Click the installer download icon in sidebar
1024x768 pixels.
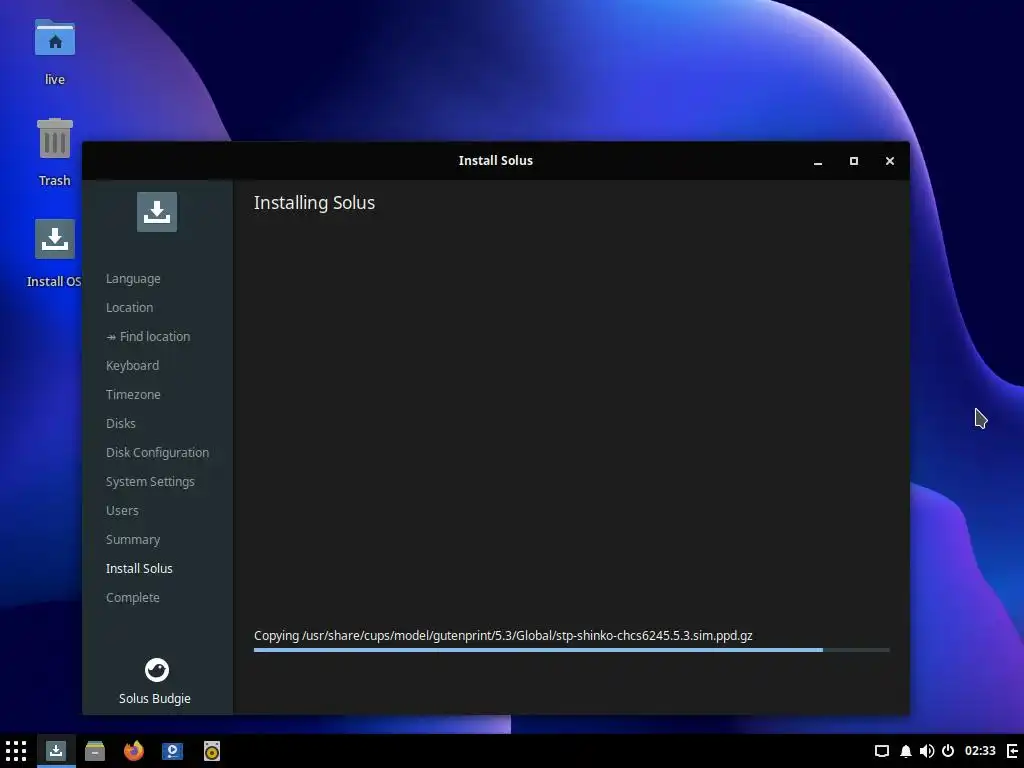[x=157, y=212]
